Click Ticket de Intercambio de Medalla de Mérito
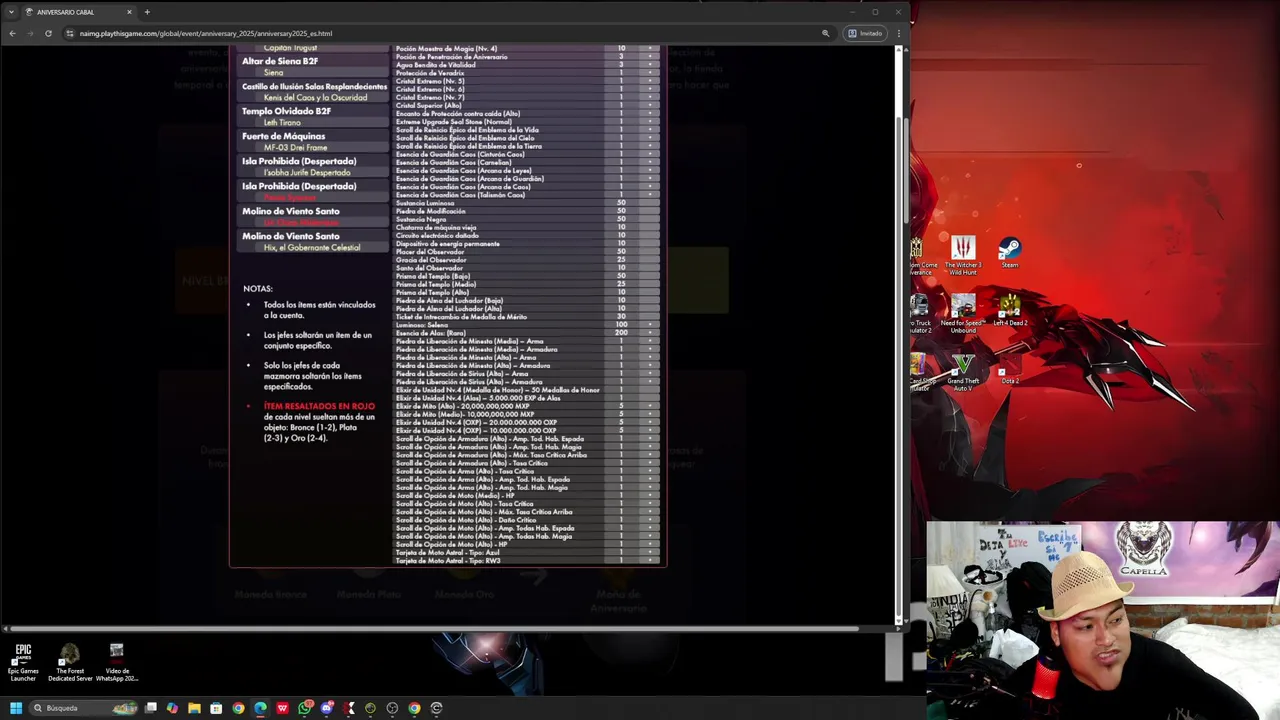This screenshot has height=720, width=1280. point(461,317)
